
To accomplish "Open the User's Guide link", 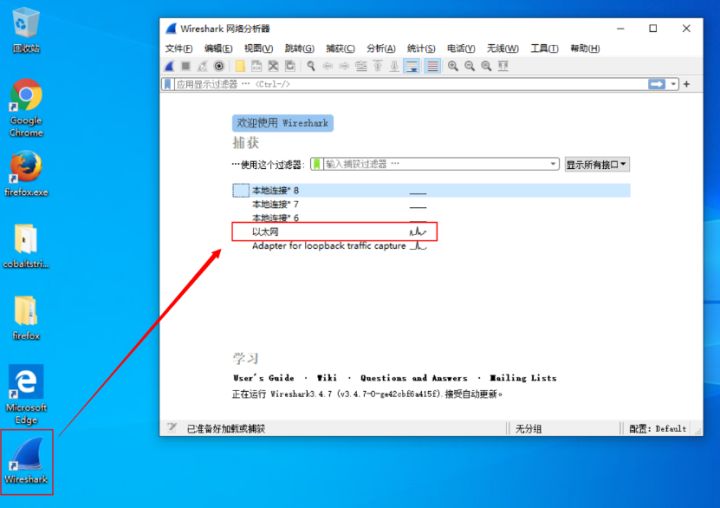I will [x=264, y=378].
